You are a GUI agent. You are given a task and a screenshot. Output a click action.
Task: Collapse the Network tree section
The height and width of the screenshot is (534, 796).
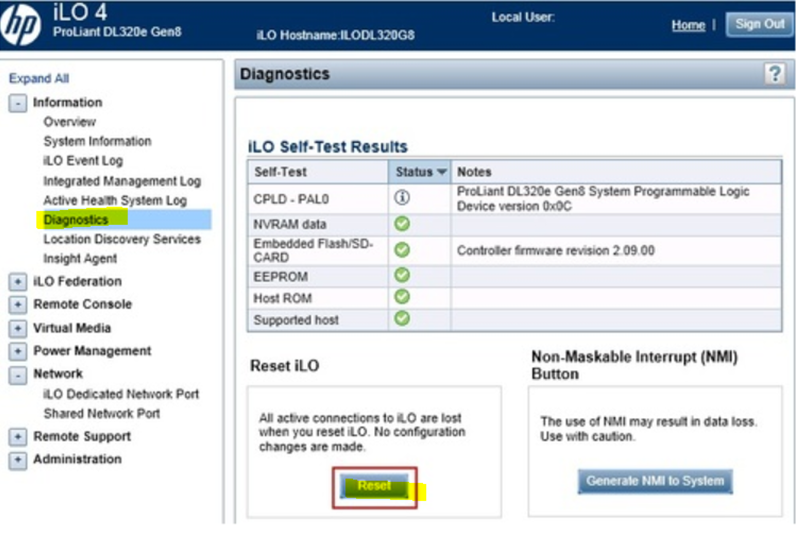18,375
